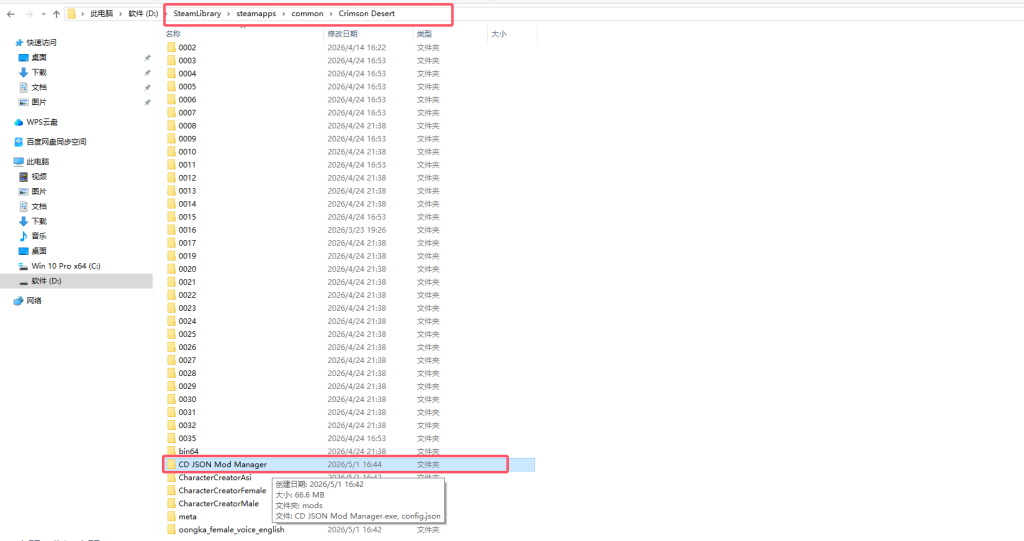Select folder named 0021
1024x541 pixels.
[187, 282]
